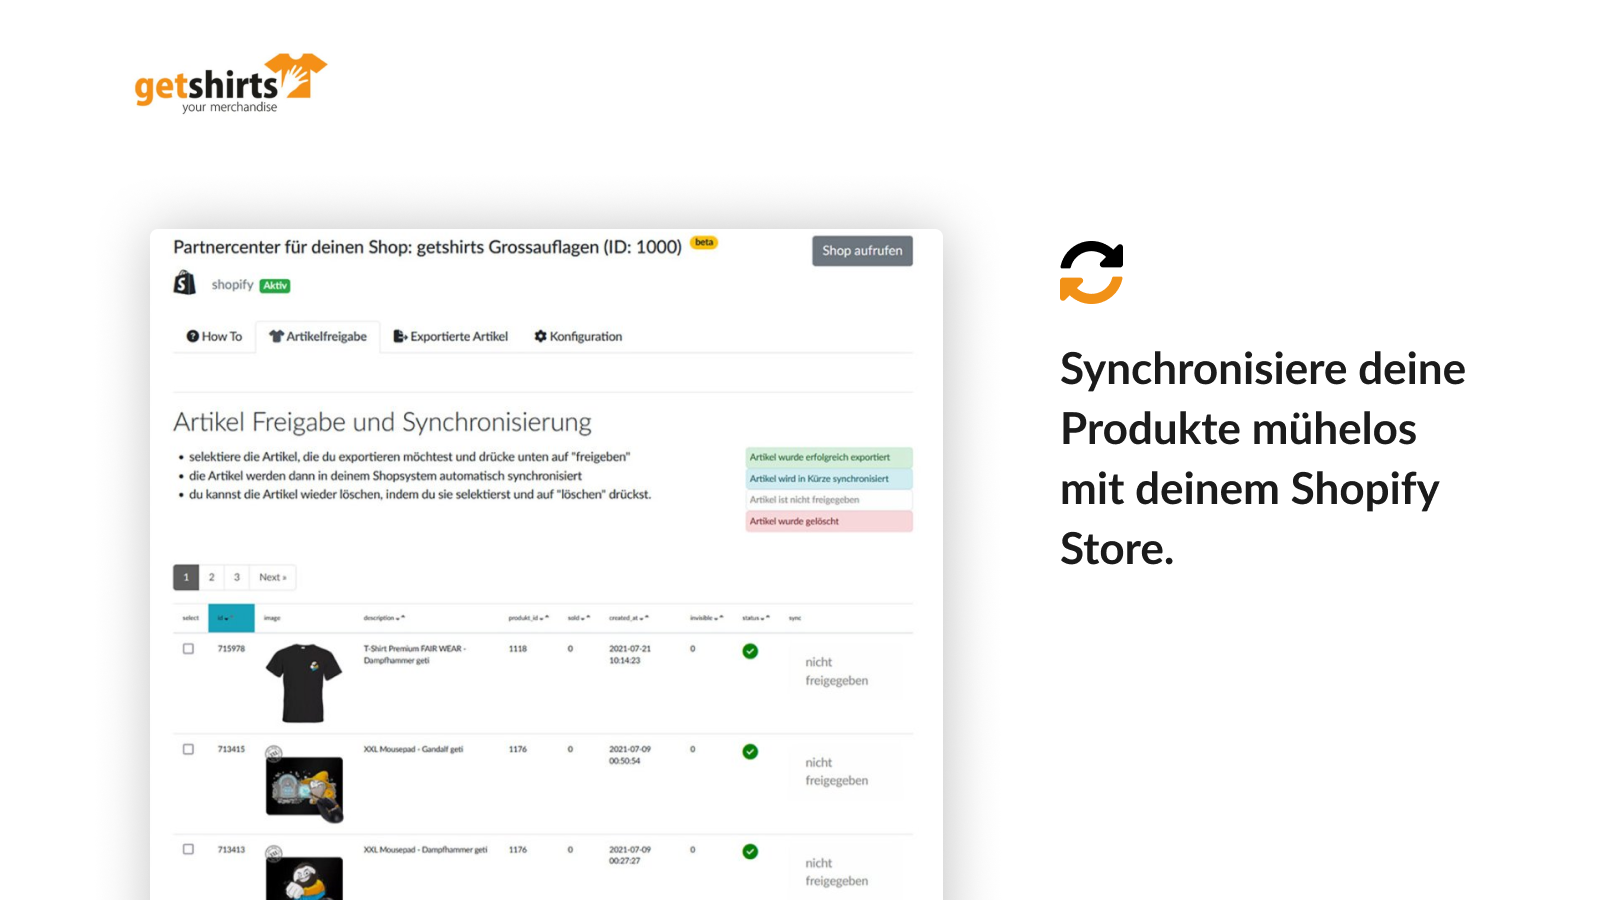
Task: Click the article id 713415
Action: 231,749
